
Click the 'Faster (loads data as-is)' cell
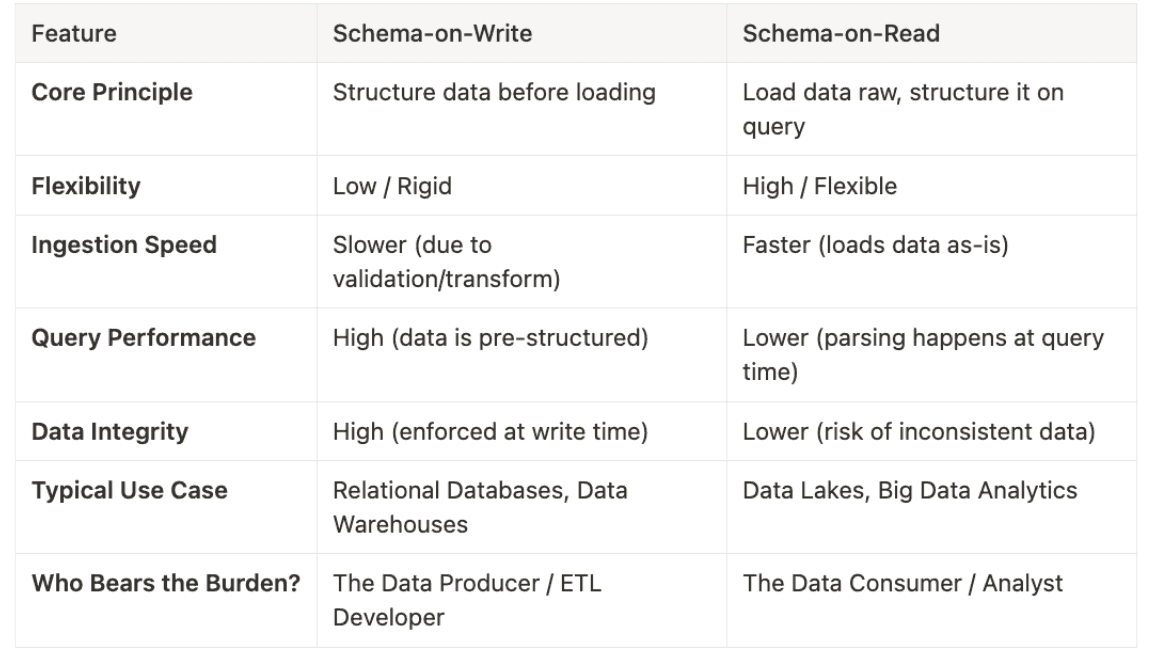click(x=875, y=245)
